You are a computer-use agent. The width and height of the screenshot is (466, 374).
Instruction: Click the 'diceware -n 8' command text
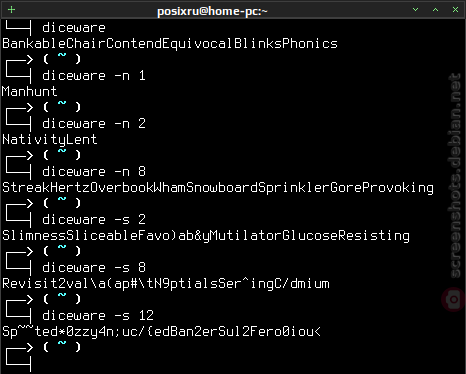coord(94,172)
